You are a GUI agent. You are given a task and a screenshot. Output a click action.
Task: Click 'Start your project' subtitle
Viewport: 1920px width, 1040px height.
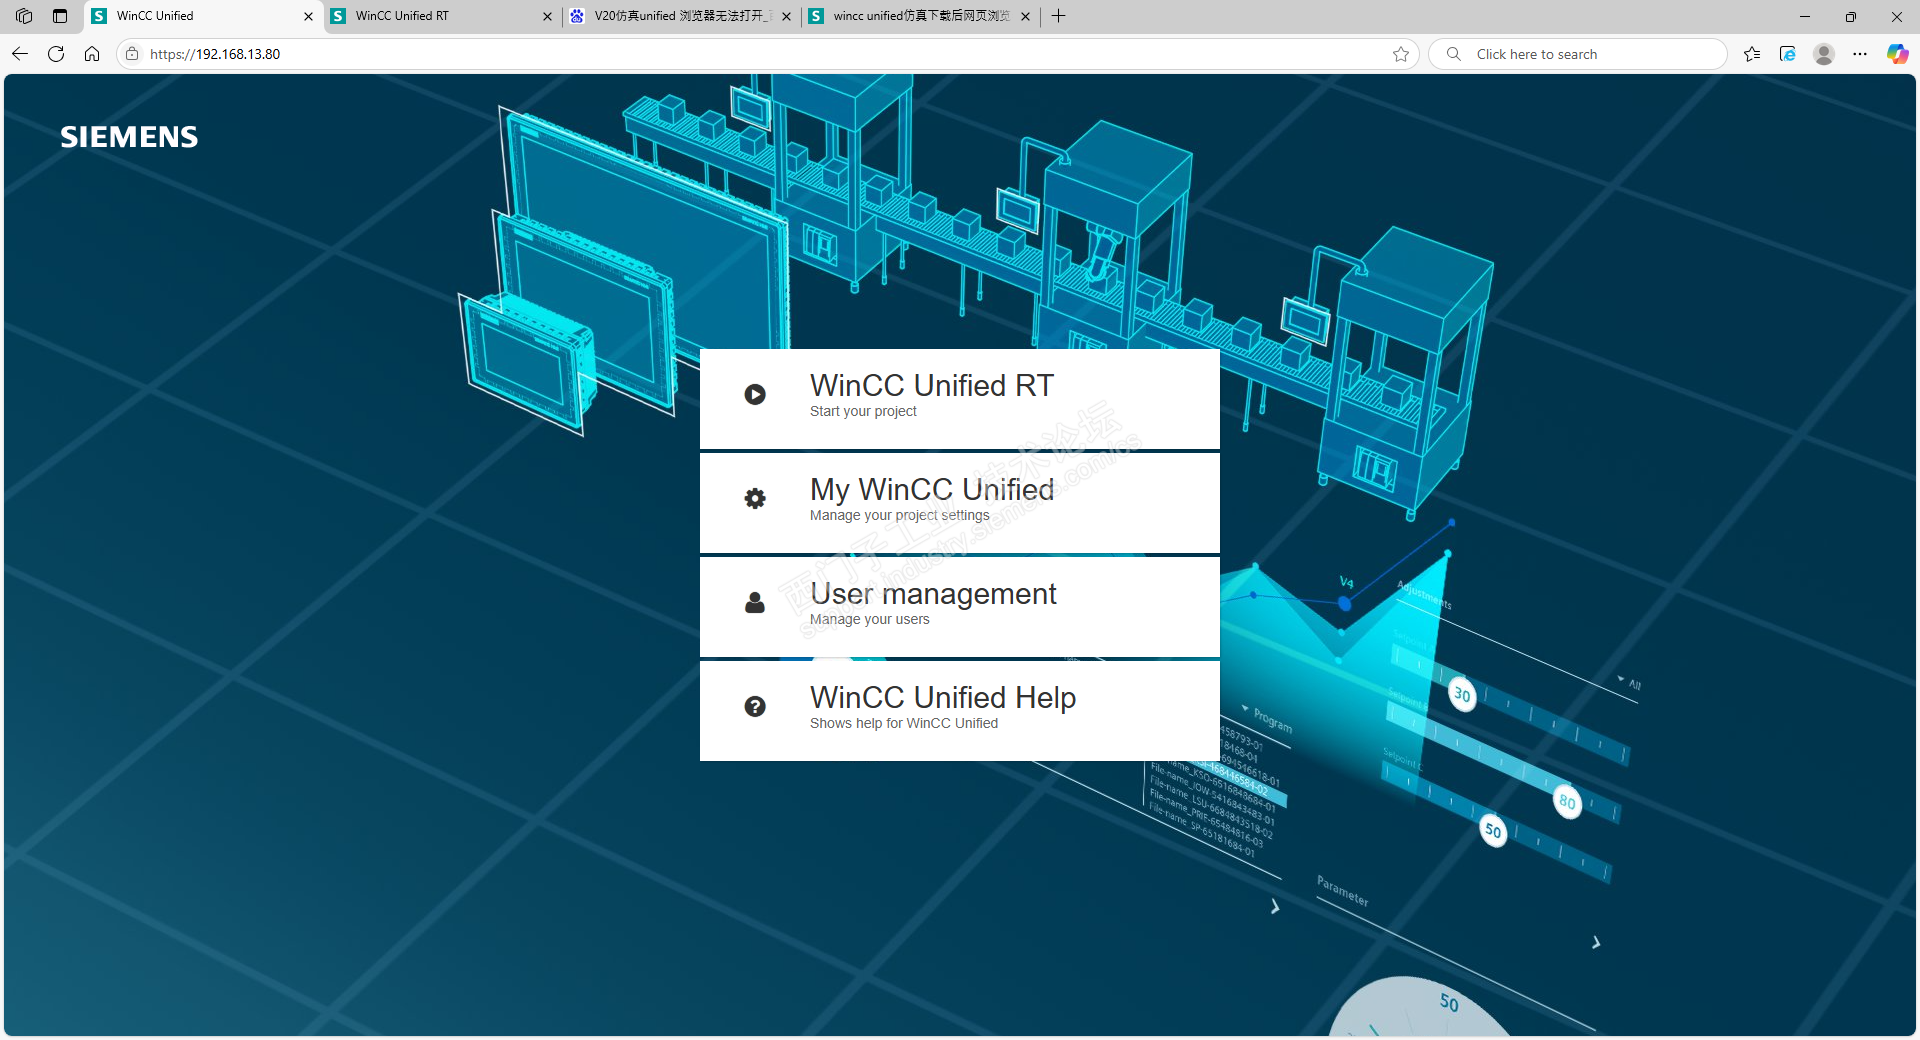click(x=863, y=411)
